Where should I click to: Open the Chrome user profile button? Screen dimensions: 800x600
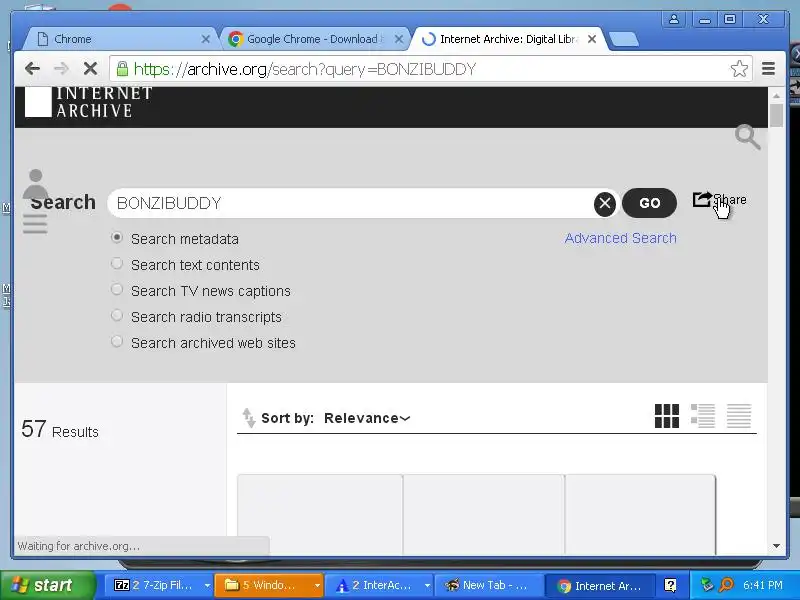click(673, 19)
